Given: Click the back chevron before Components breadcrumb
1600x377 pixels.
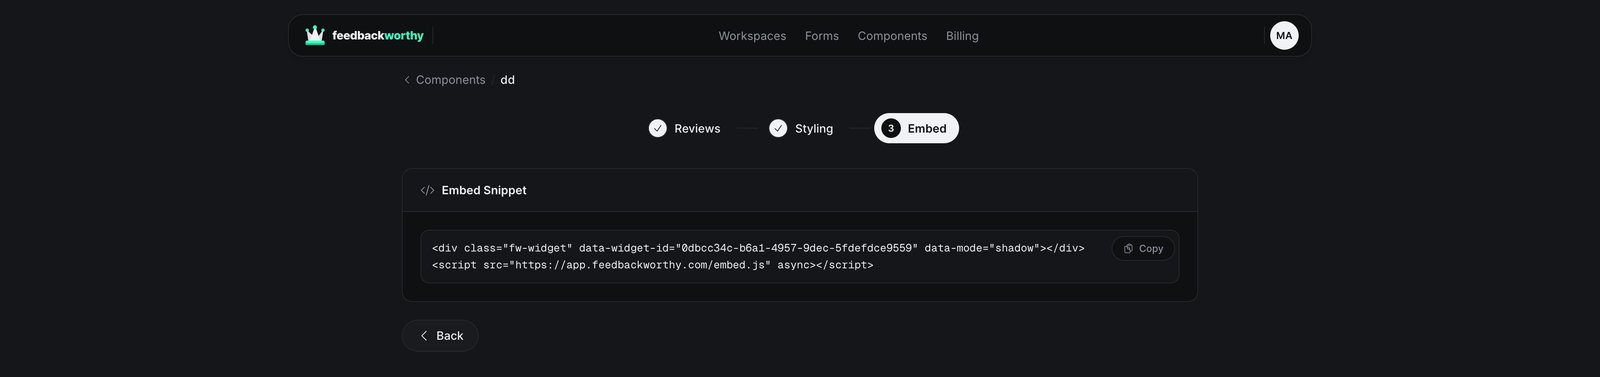Looking at the screenshot, I should (x=407, y=80).
